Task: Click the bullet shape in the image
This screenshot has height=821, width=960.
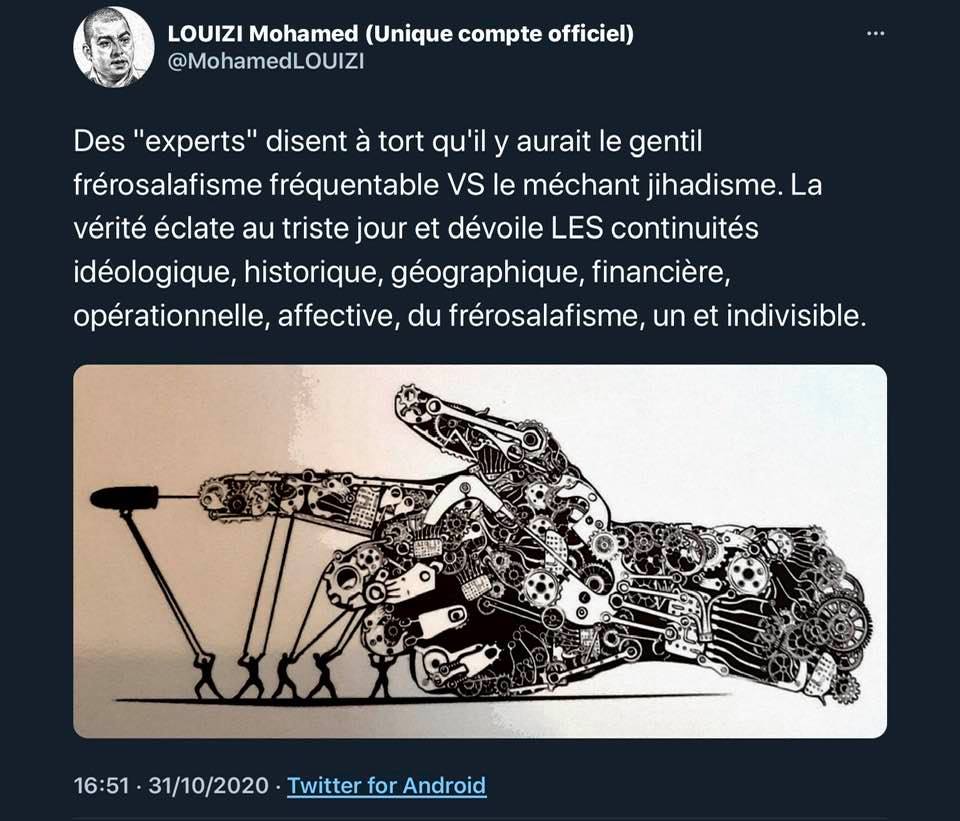Action: tap(124, 497)
